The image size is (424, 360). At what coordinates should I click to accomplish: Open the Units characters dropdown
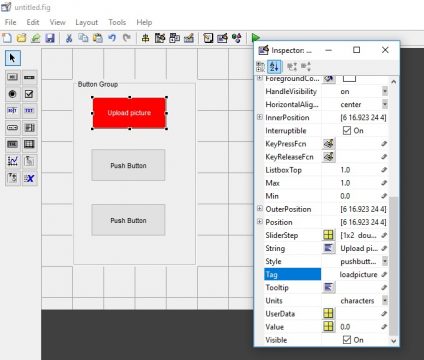pyautogui.click(x=385, y=300)
